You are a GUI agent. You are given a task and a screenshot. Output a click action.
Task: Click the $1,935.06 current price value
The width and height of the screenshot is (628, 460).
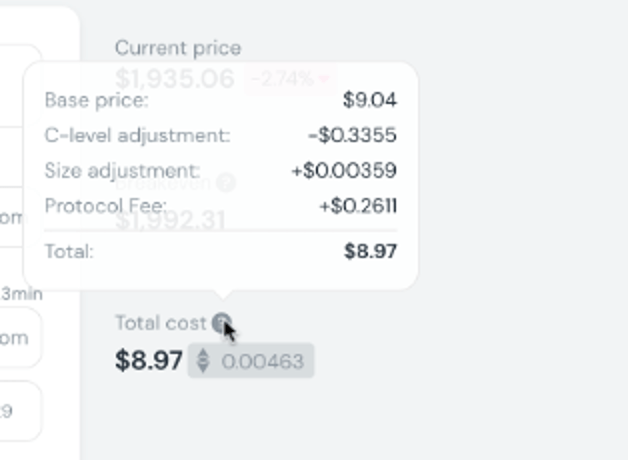click(174, 79)
